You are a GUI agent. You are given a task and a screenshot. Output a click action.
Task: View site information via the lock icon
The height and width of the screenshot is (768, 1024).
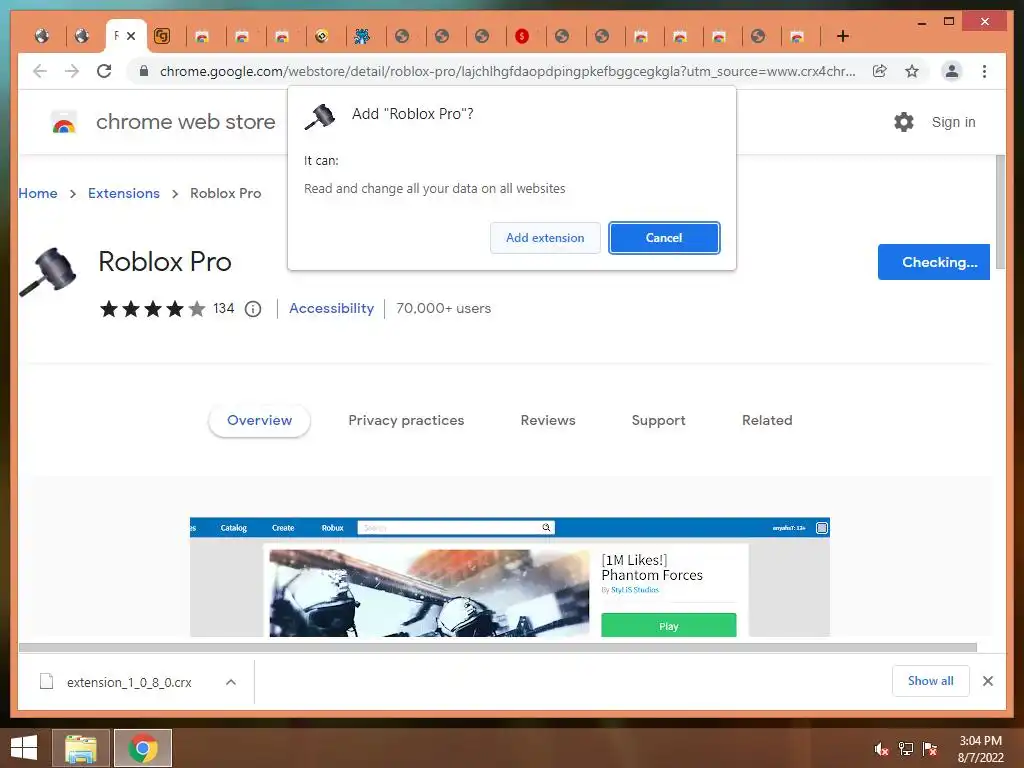(x=144, y=71)
